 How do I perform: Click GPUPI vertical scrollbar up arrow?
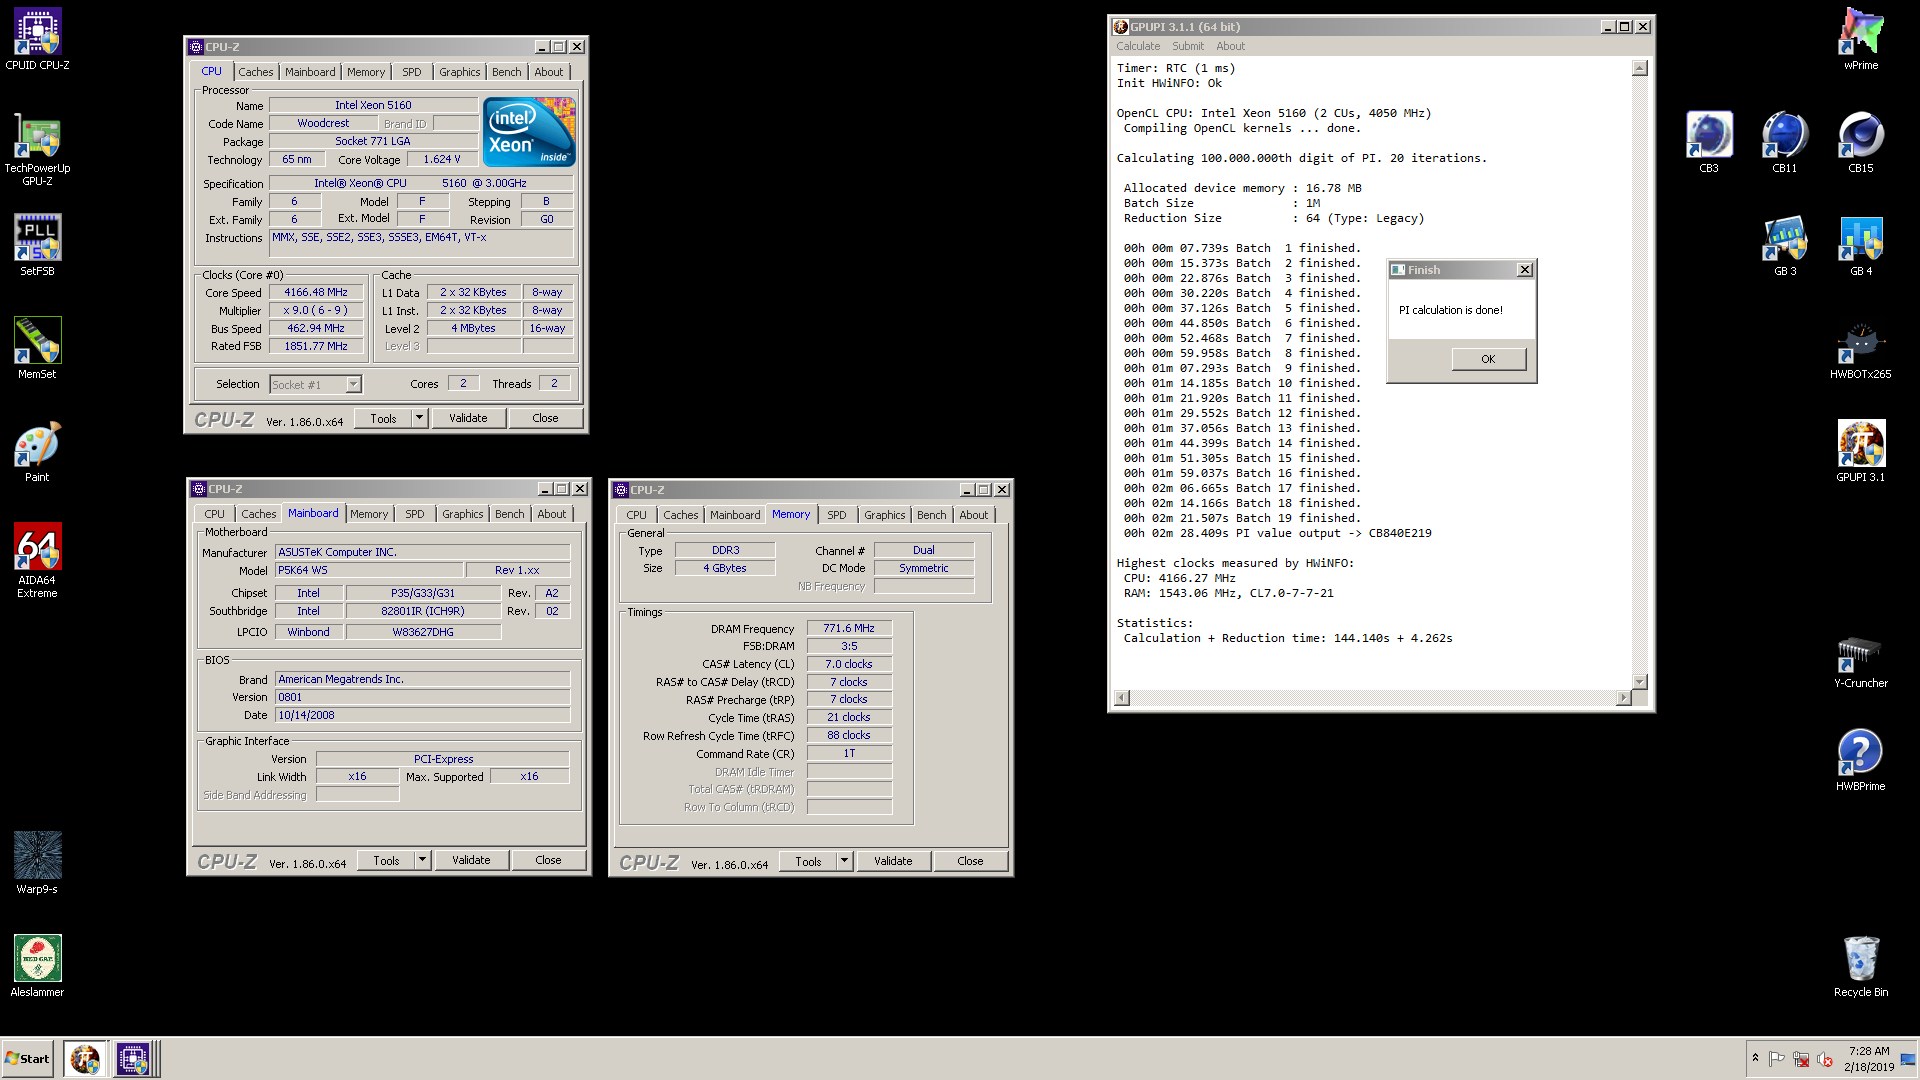pyautogui.click(x=1640, y=68)
